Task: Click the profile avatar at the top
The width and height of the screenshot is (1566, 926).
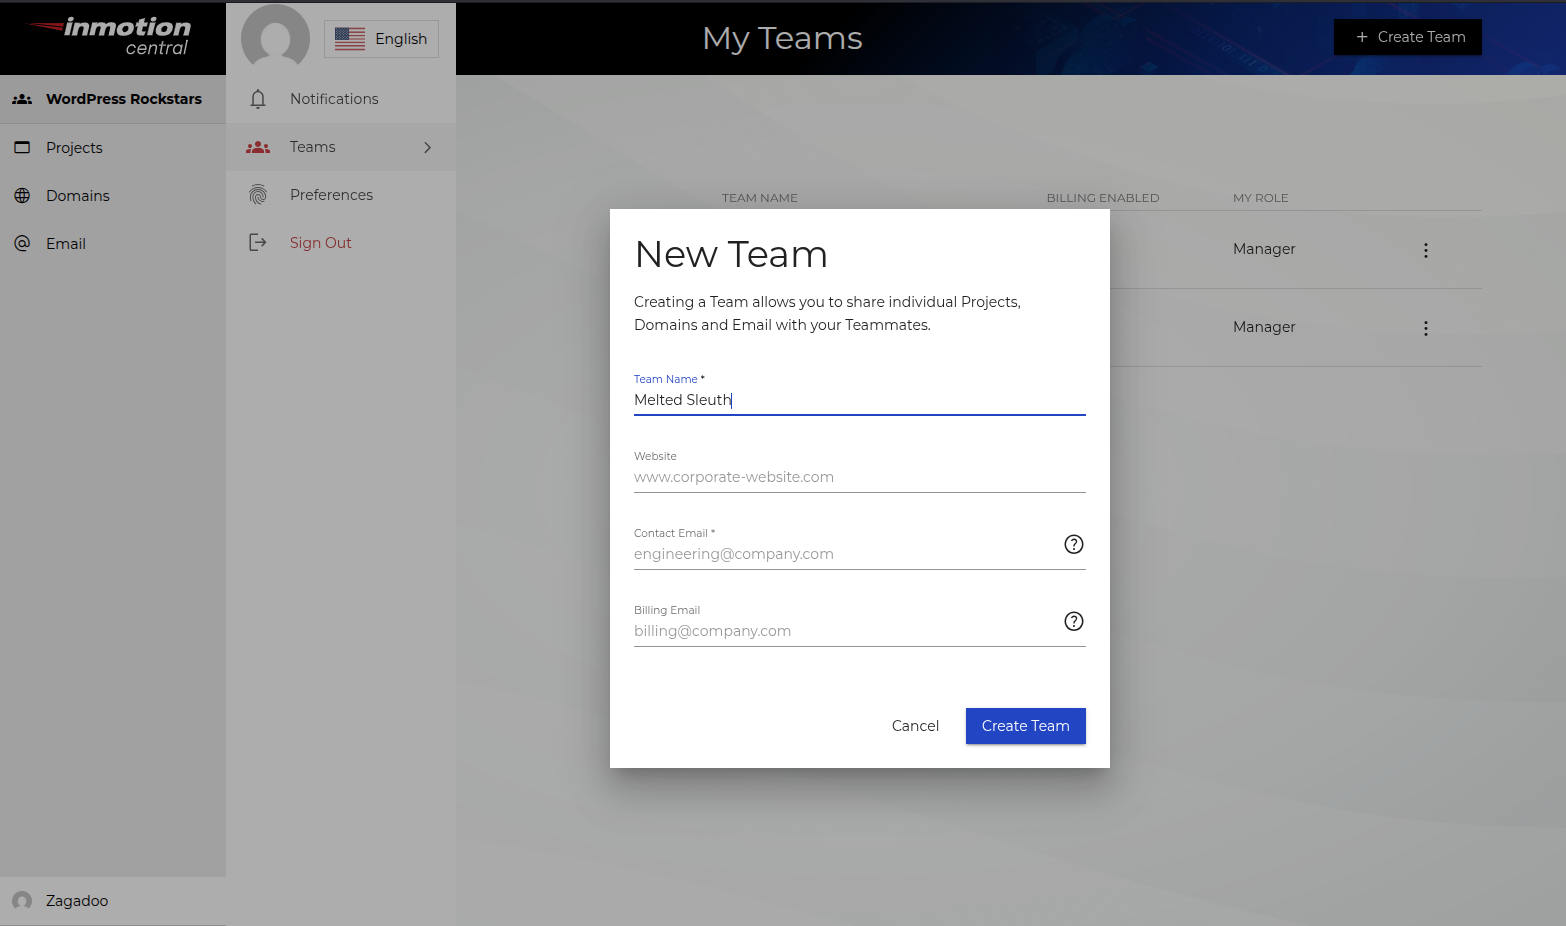Action: (x=273, y=37)
